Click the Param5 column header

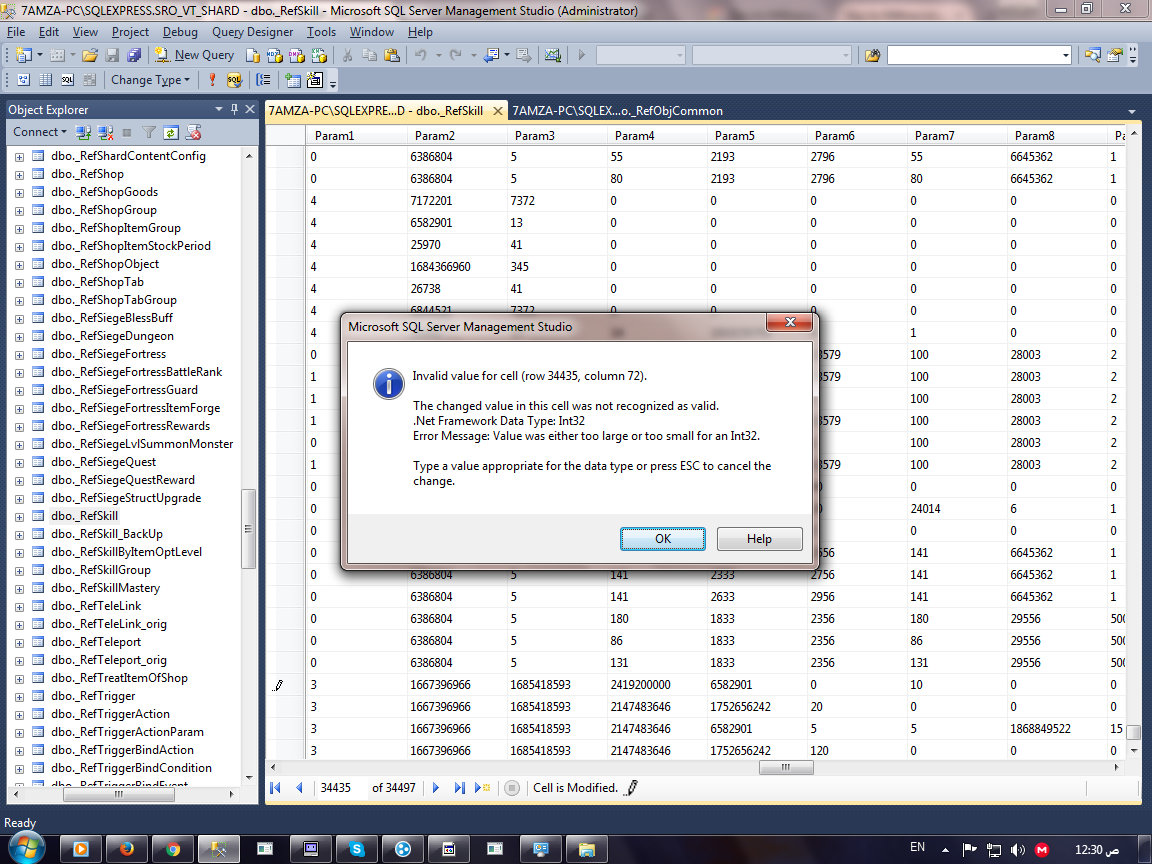click(757, 135)
